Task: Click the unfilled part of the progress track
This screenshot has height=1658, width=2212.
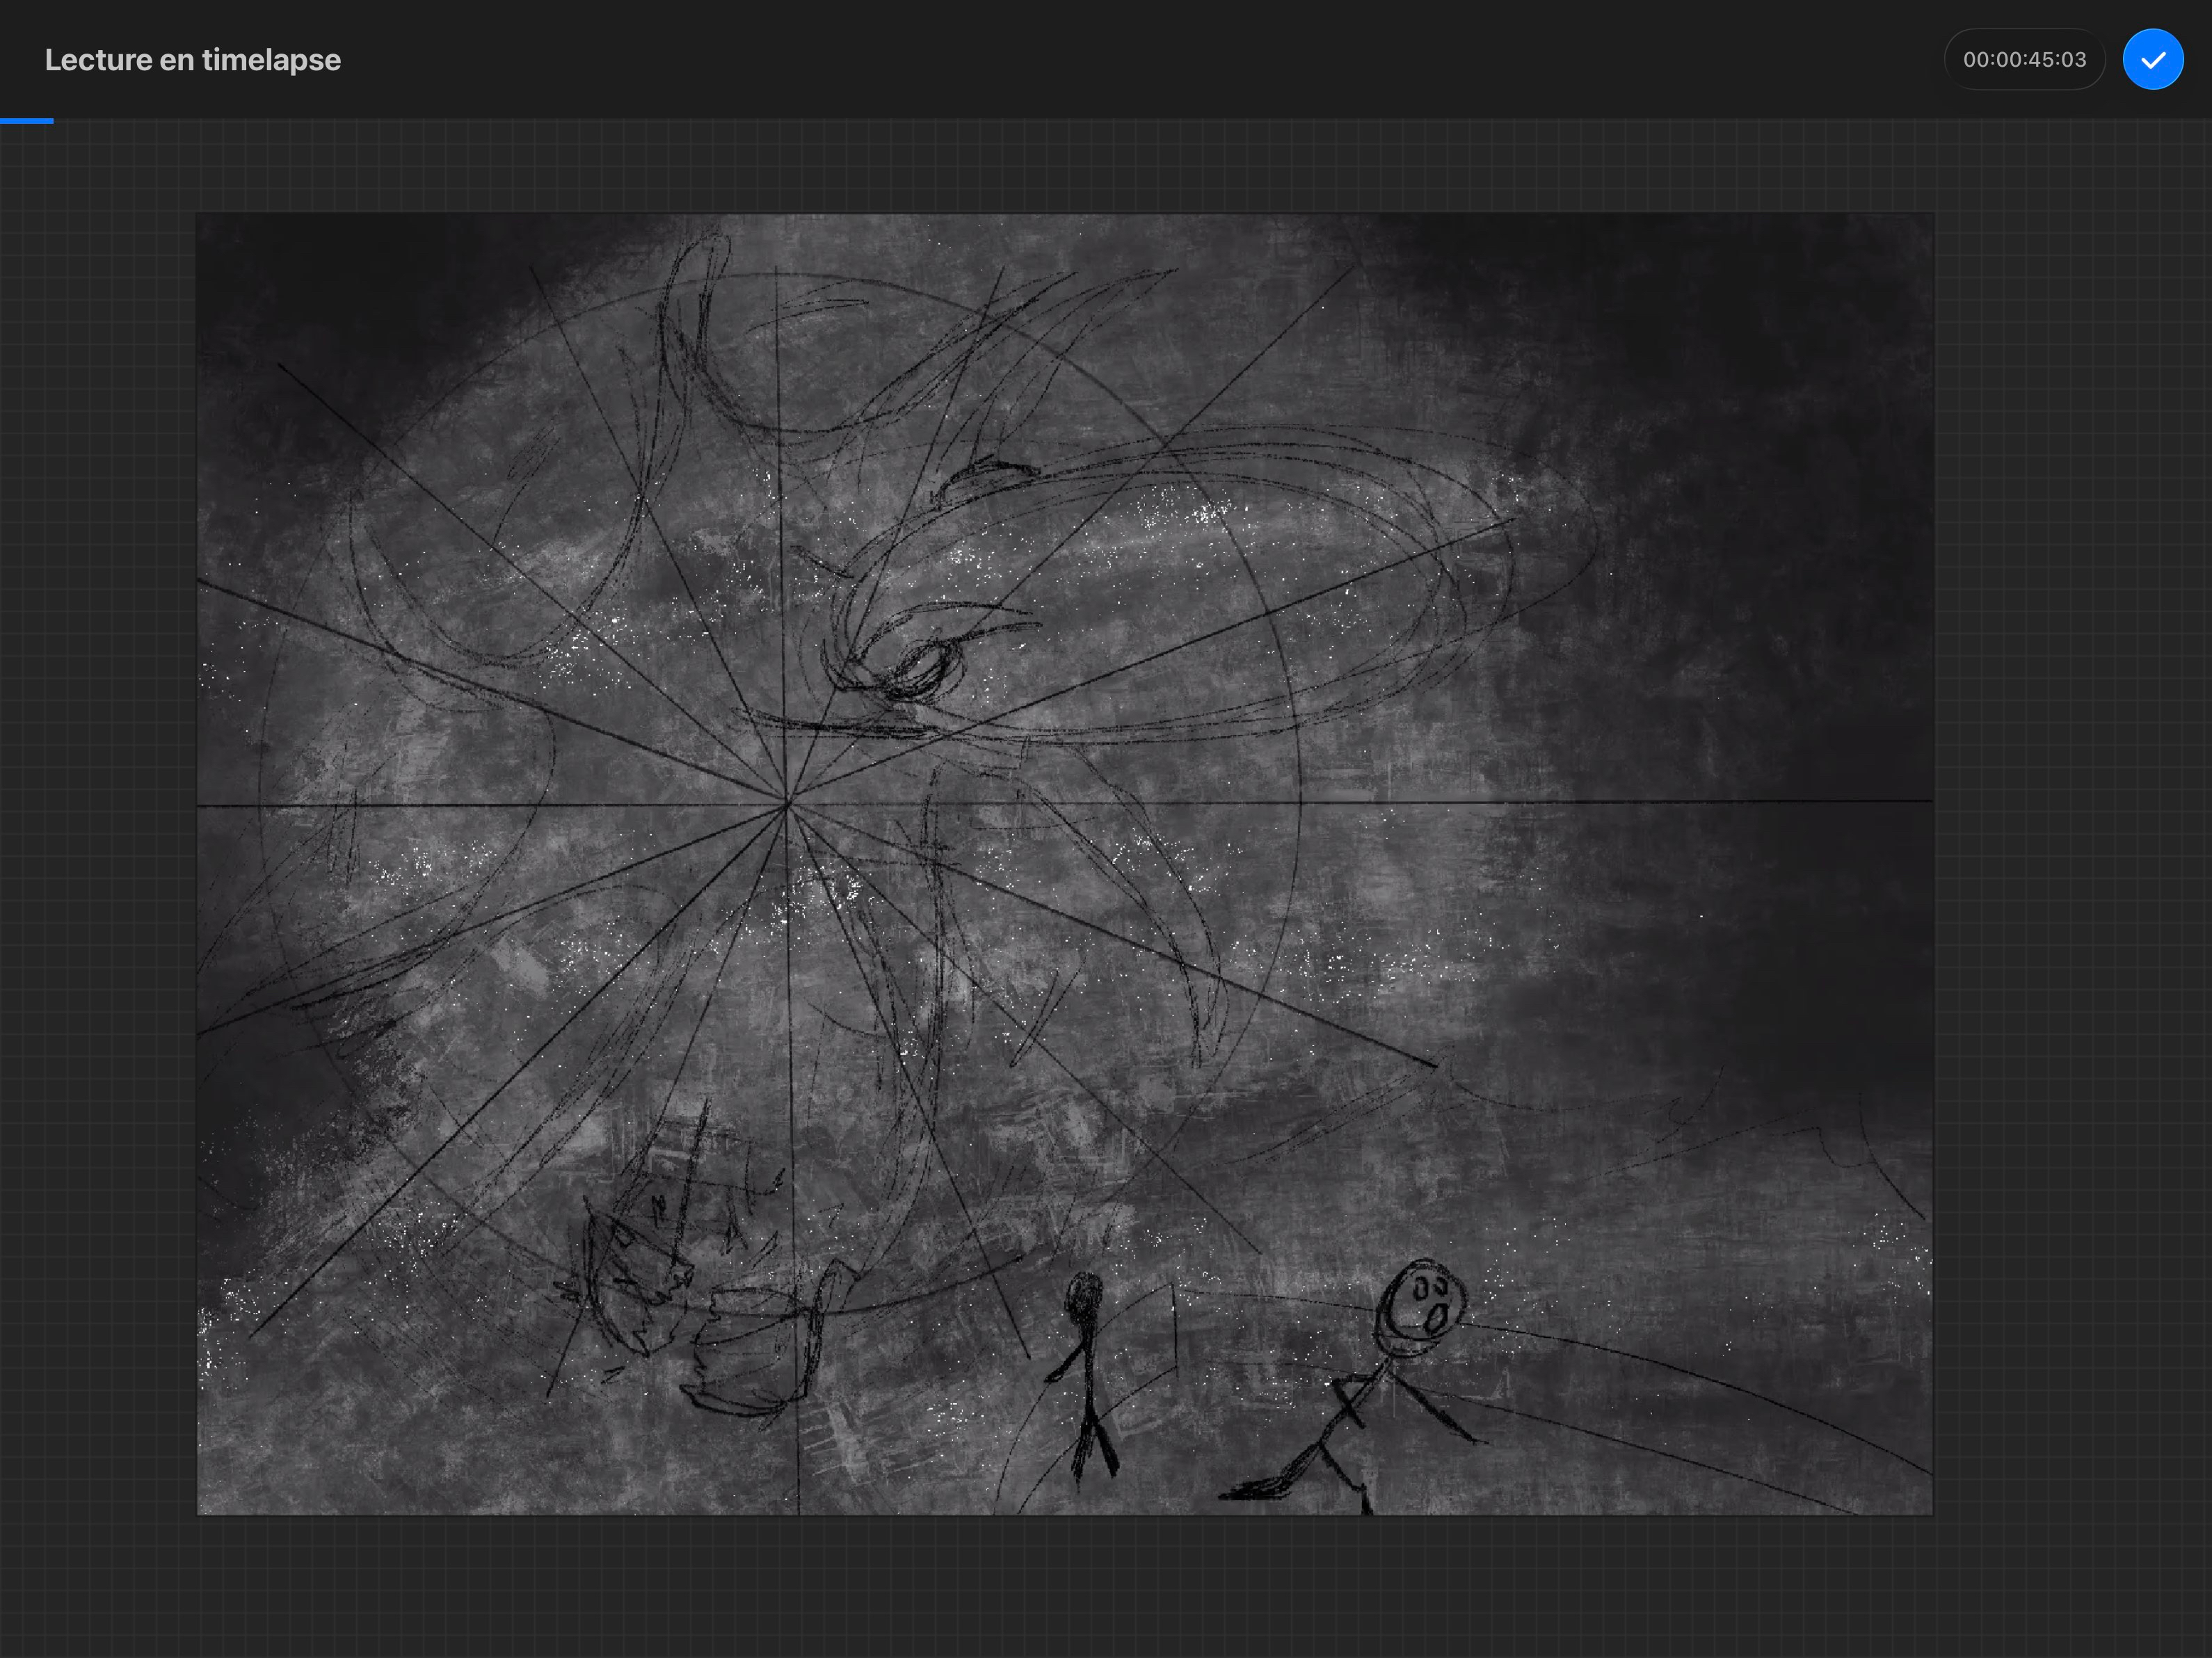Action: [1100, 121]
